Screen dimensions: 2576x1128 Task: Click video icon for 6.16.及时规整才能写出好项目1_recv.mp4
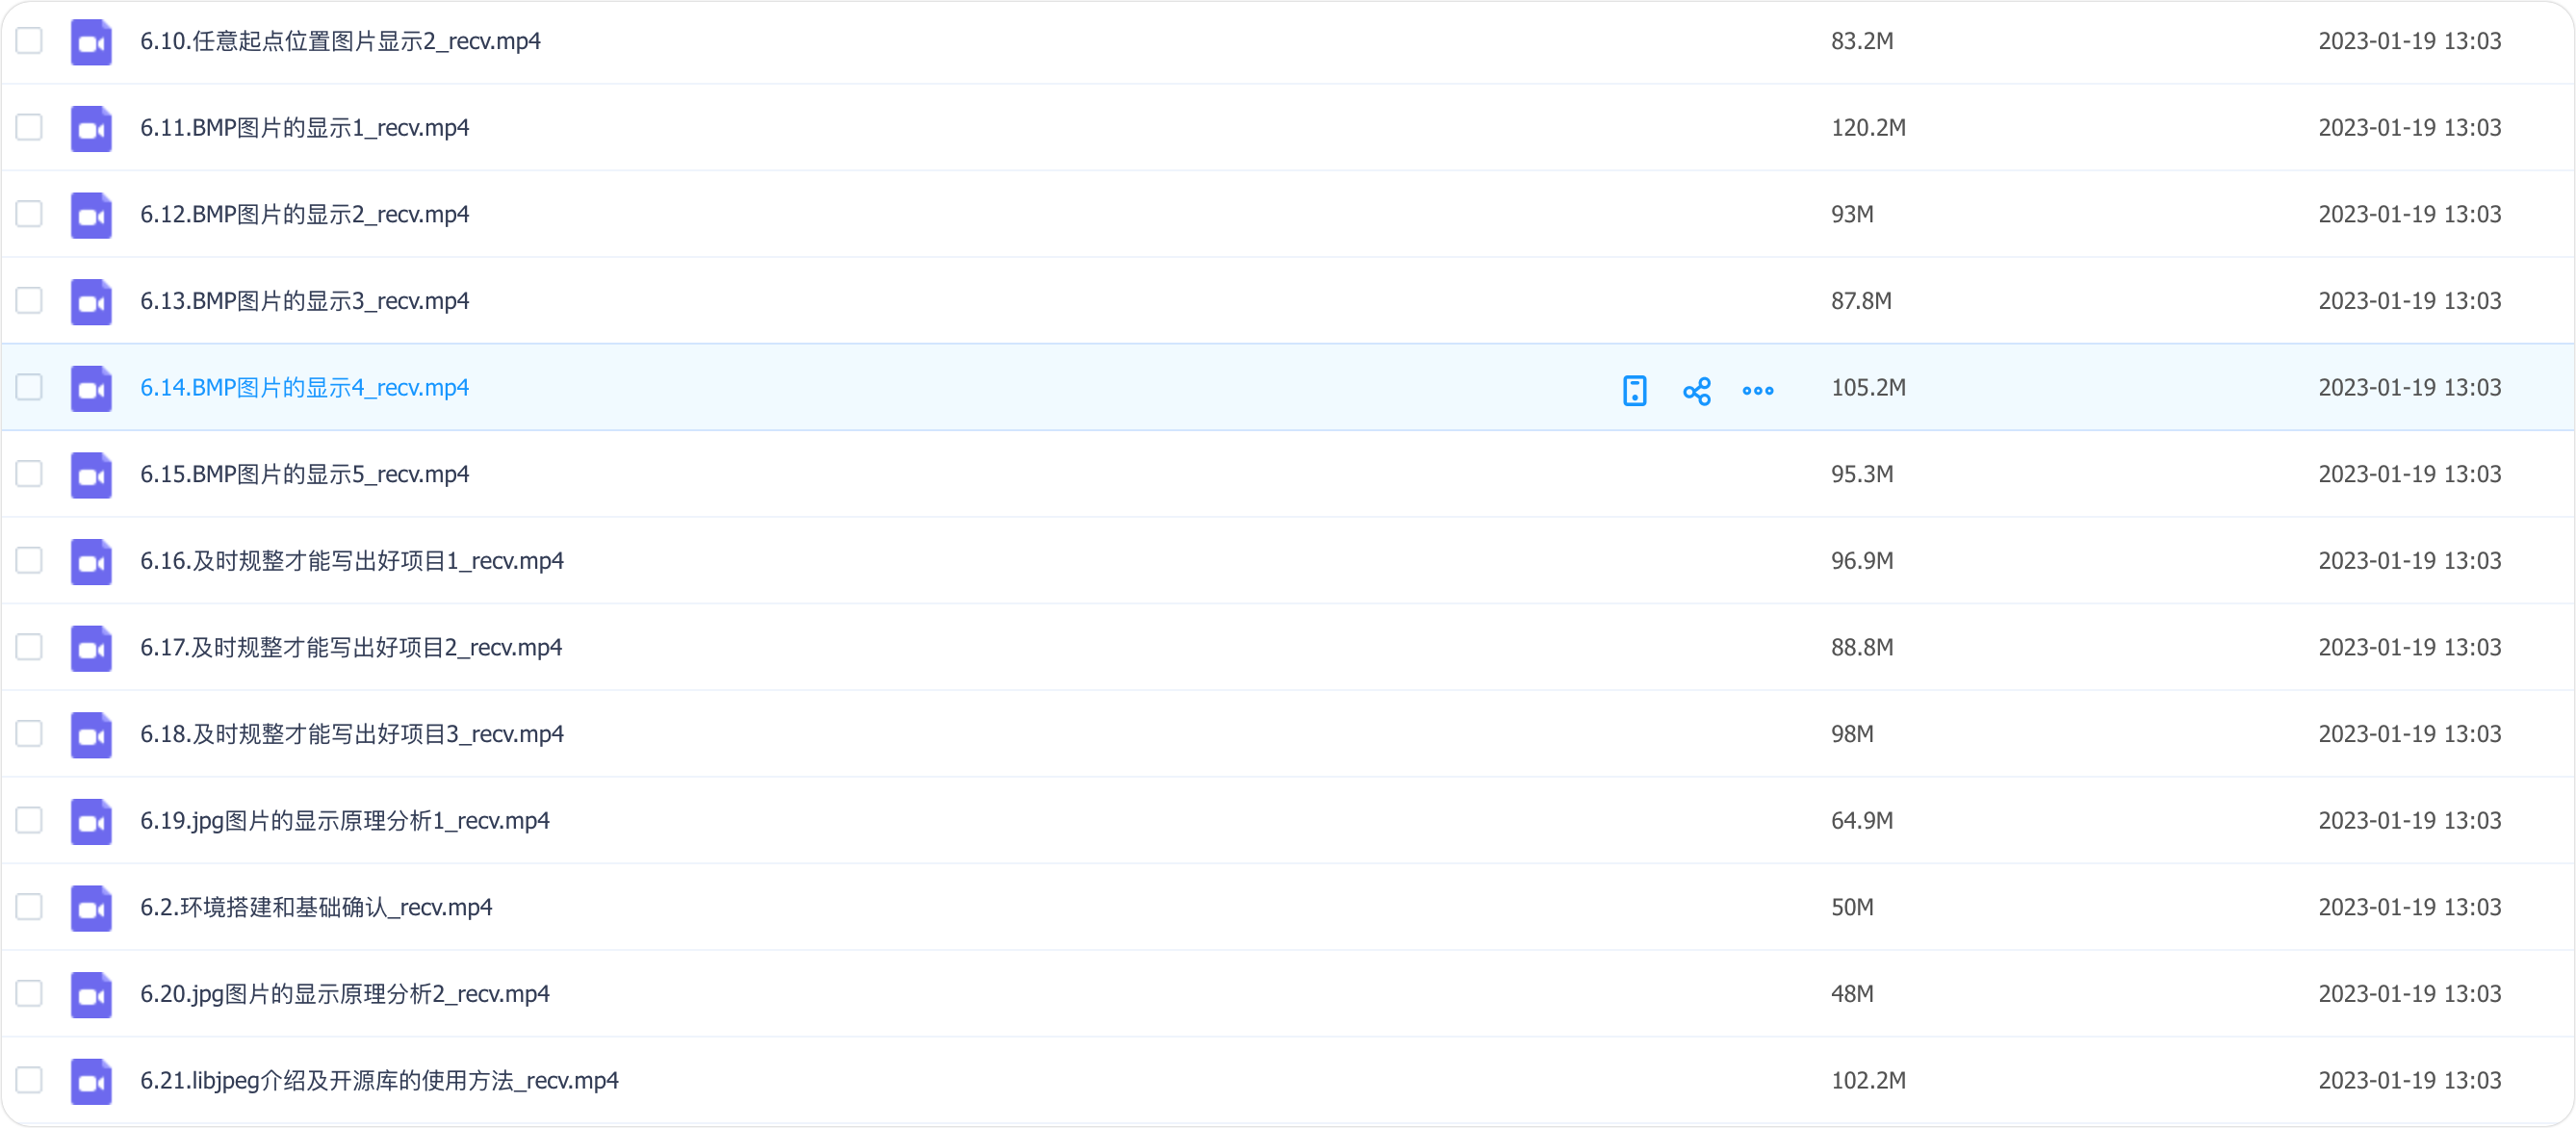click(91, 562)
